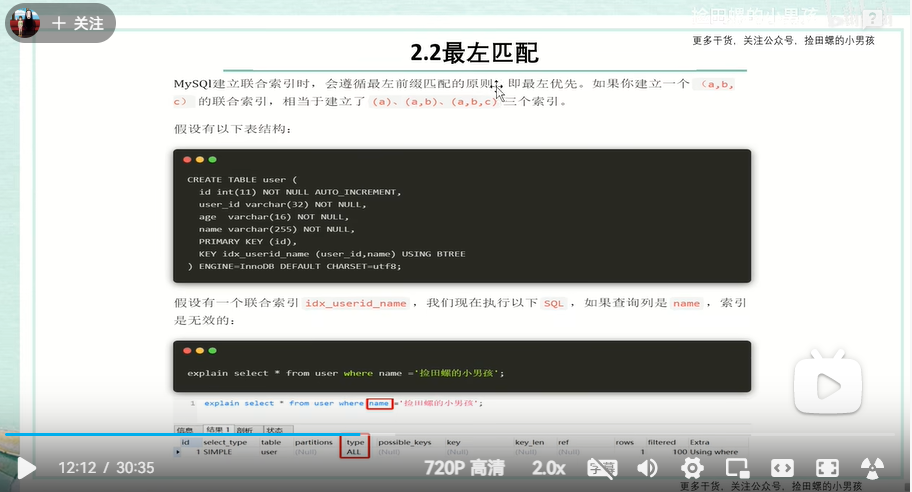Image resolution: width=912 pixels, height=492 pixels.
Task: Click the play button in the control bar
Action: click(x=26, y=468)
